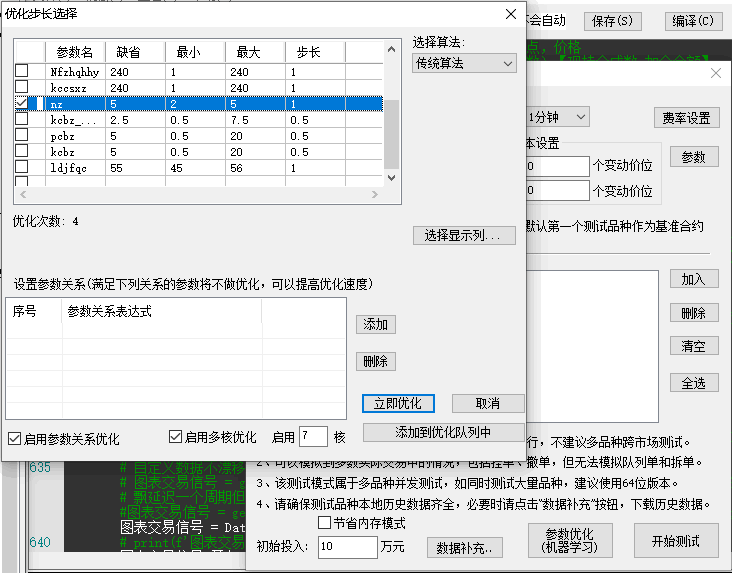732x573 pixels.
Task: Select the pcbz parameter name
Action: [x=63, y=136]
